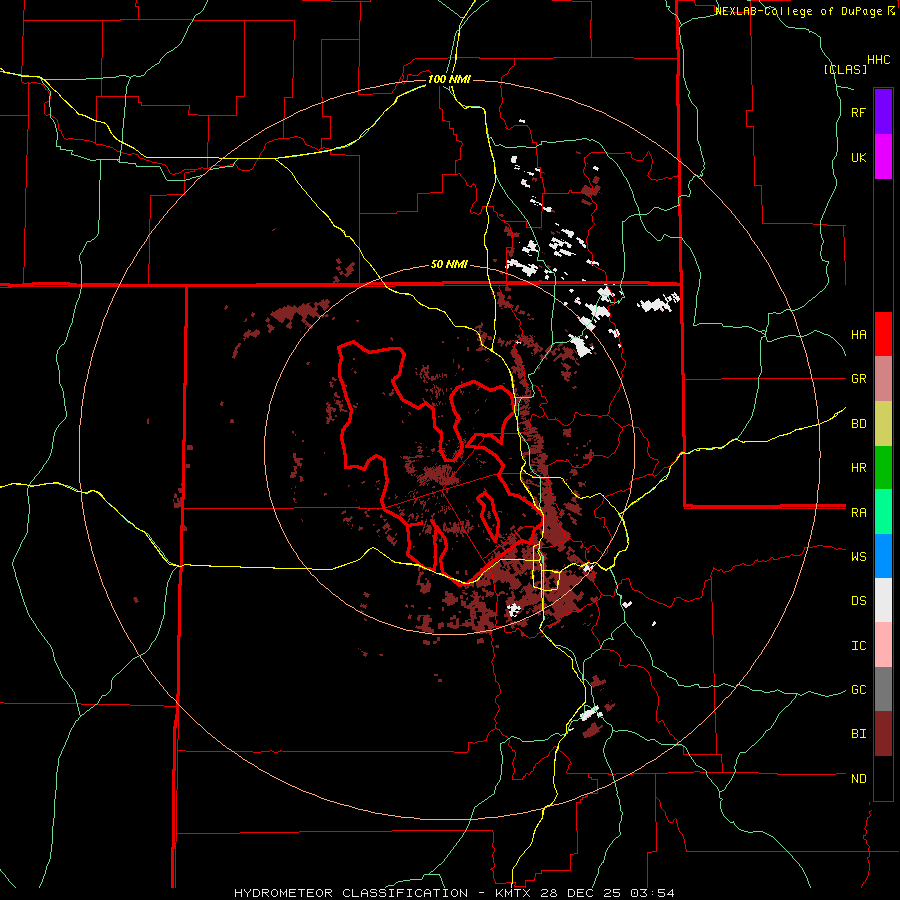This screenshot has width=900, height=900.
Task: Click the GC legend label
Action: (858, 690)
